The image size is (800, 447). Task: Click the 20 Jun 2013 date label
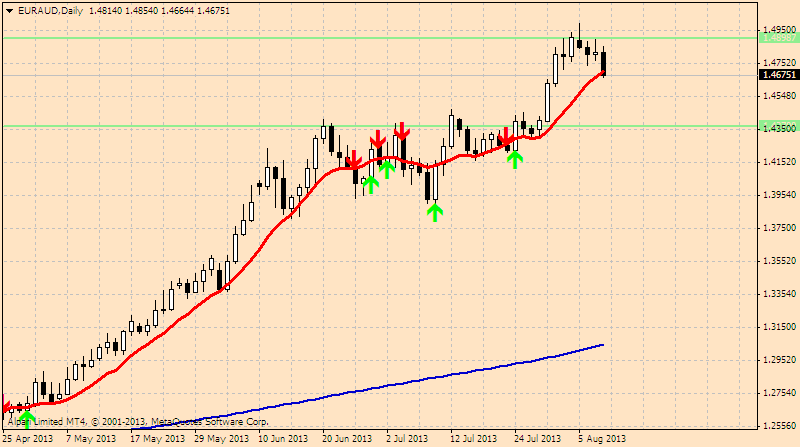point(347,439)
